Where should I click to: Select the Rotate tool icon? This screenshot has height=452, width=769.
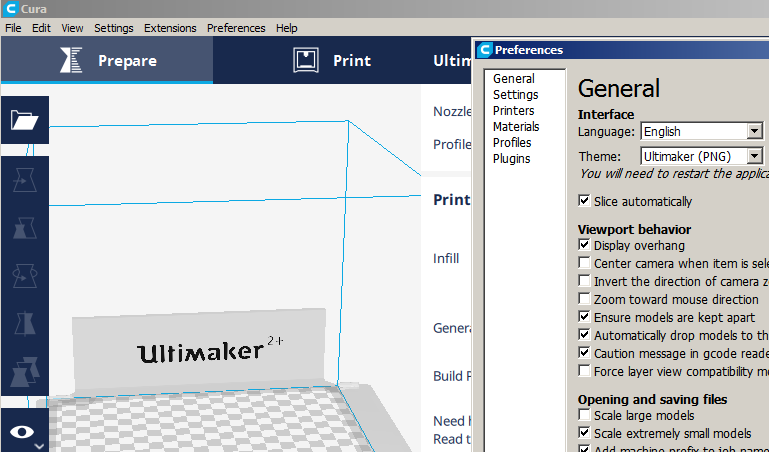(x=25, y=276)
